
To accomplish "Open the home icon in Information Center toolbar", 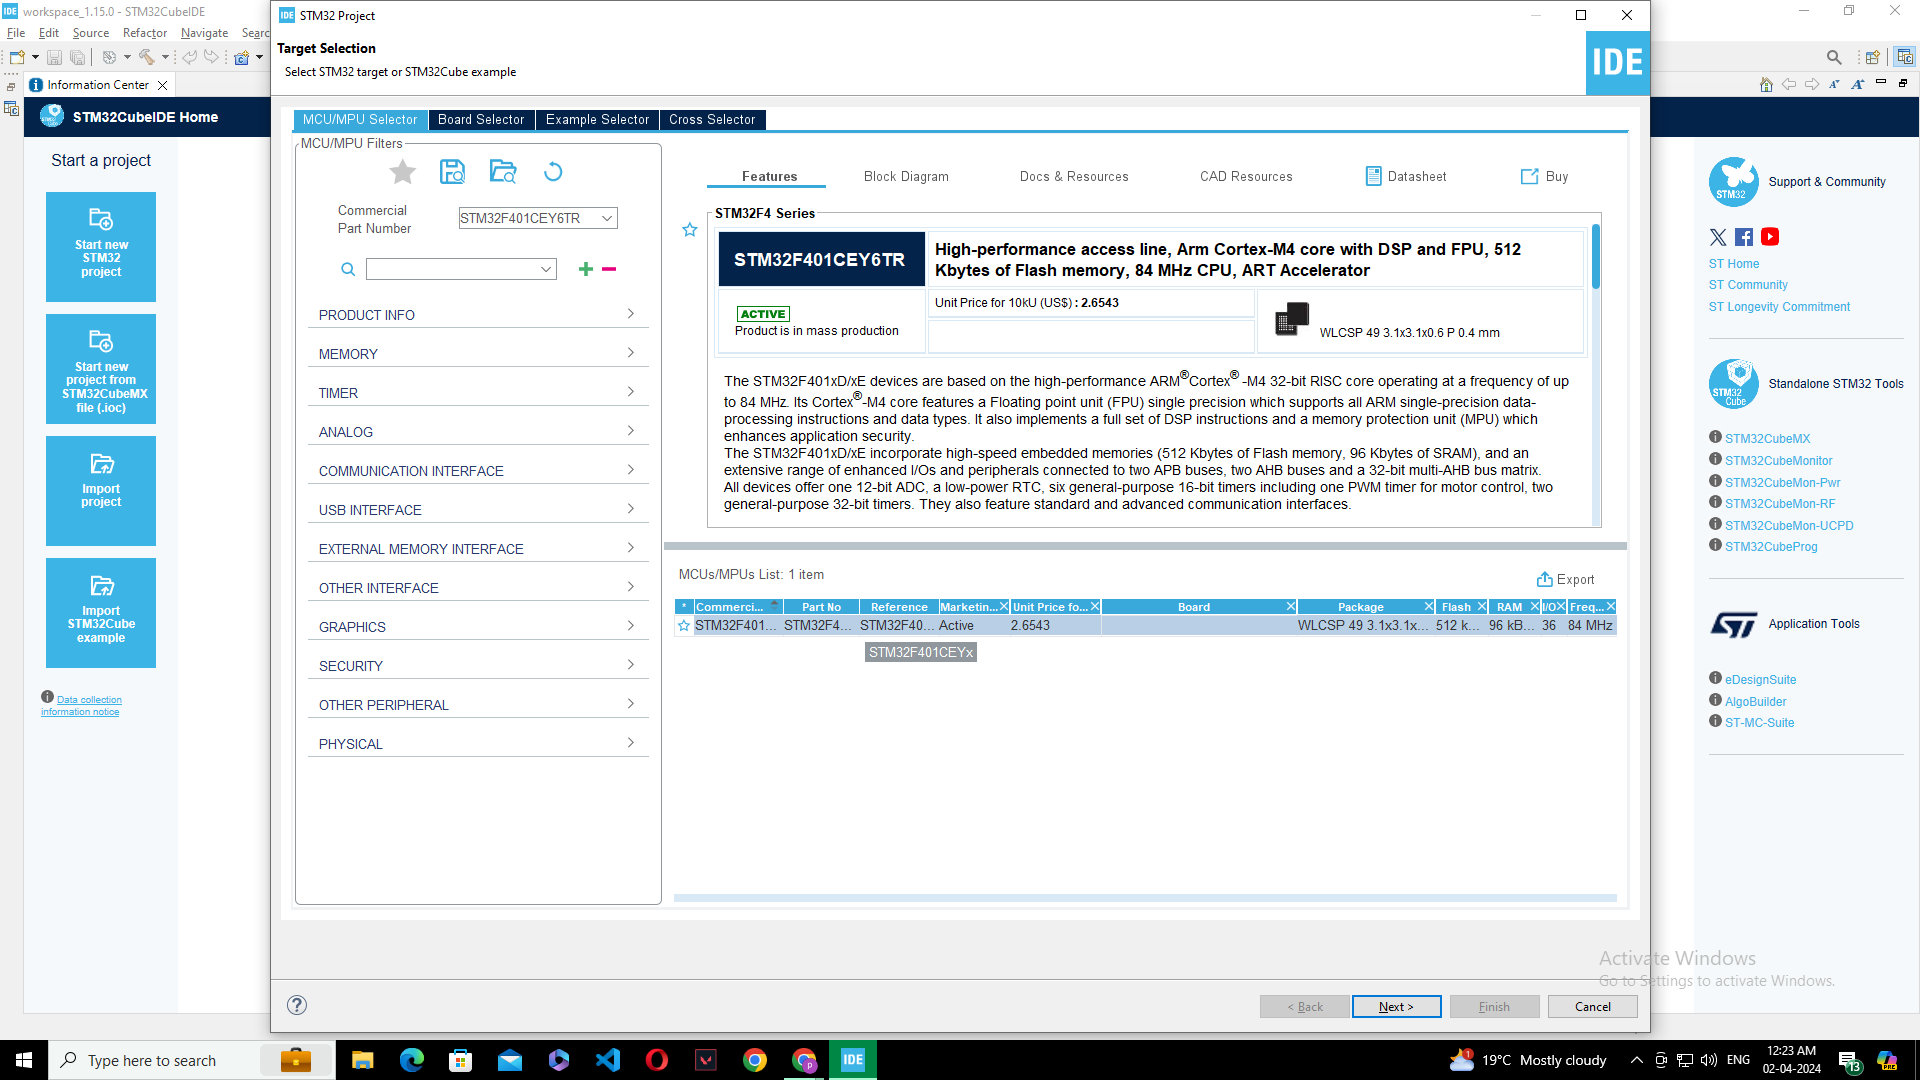I will click(x=1766, y=85).
